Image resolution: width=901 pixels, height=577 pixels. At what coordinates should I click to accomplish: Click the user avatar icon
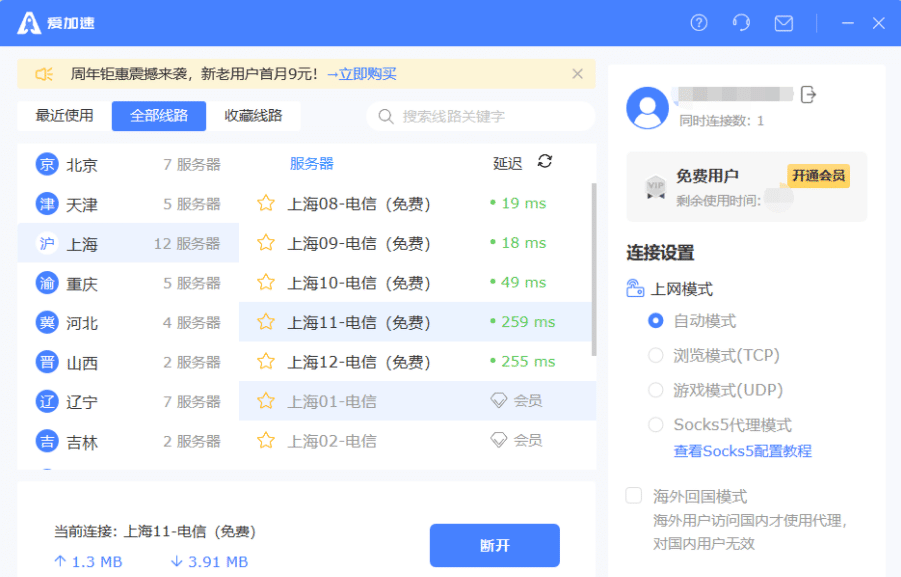[647, 108]
